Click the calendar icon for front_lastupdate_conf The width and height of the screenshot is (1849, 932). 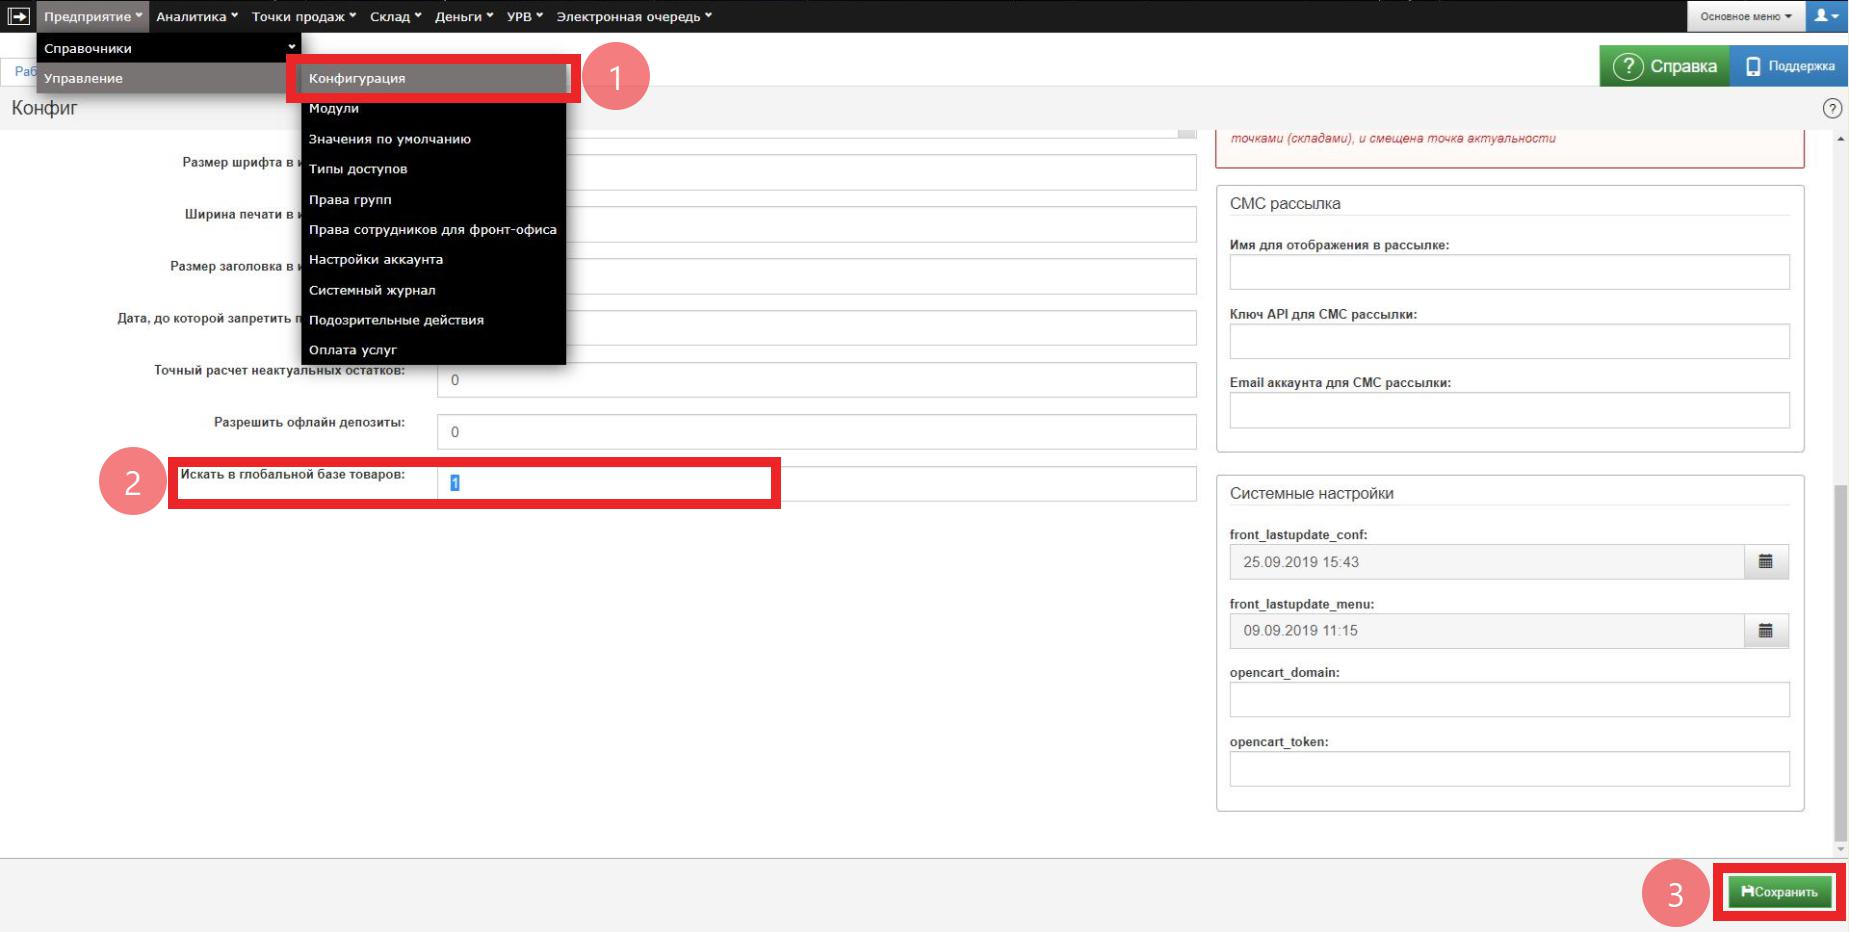tap(1765, 562)
